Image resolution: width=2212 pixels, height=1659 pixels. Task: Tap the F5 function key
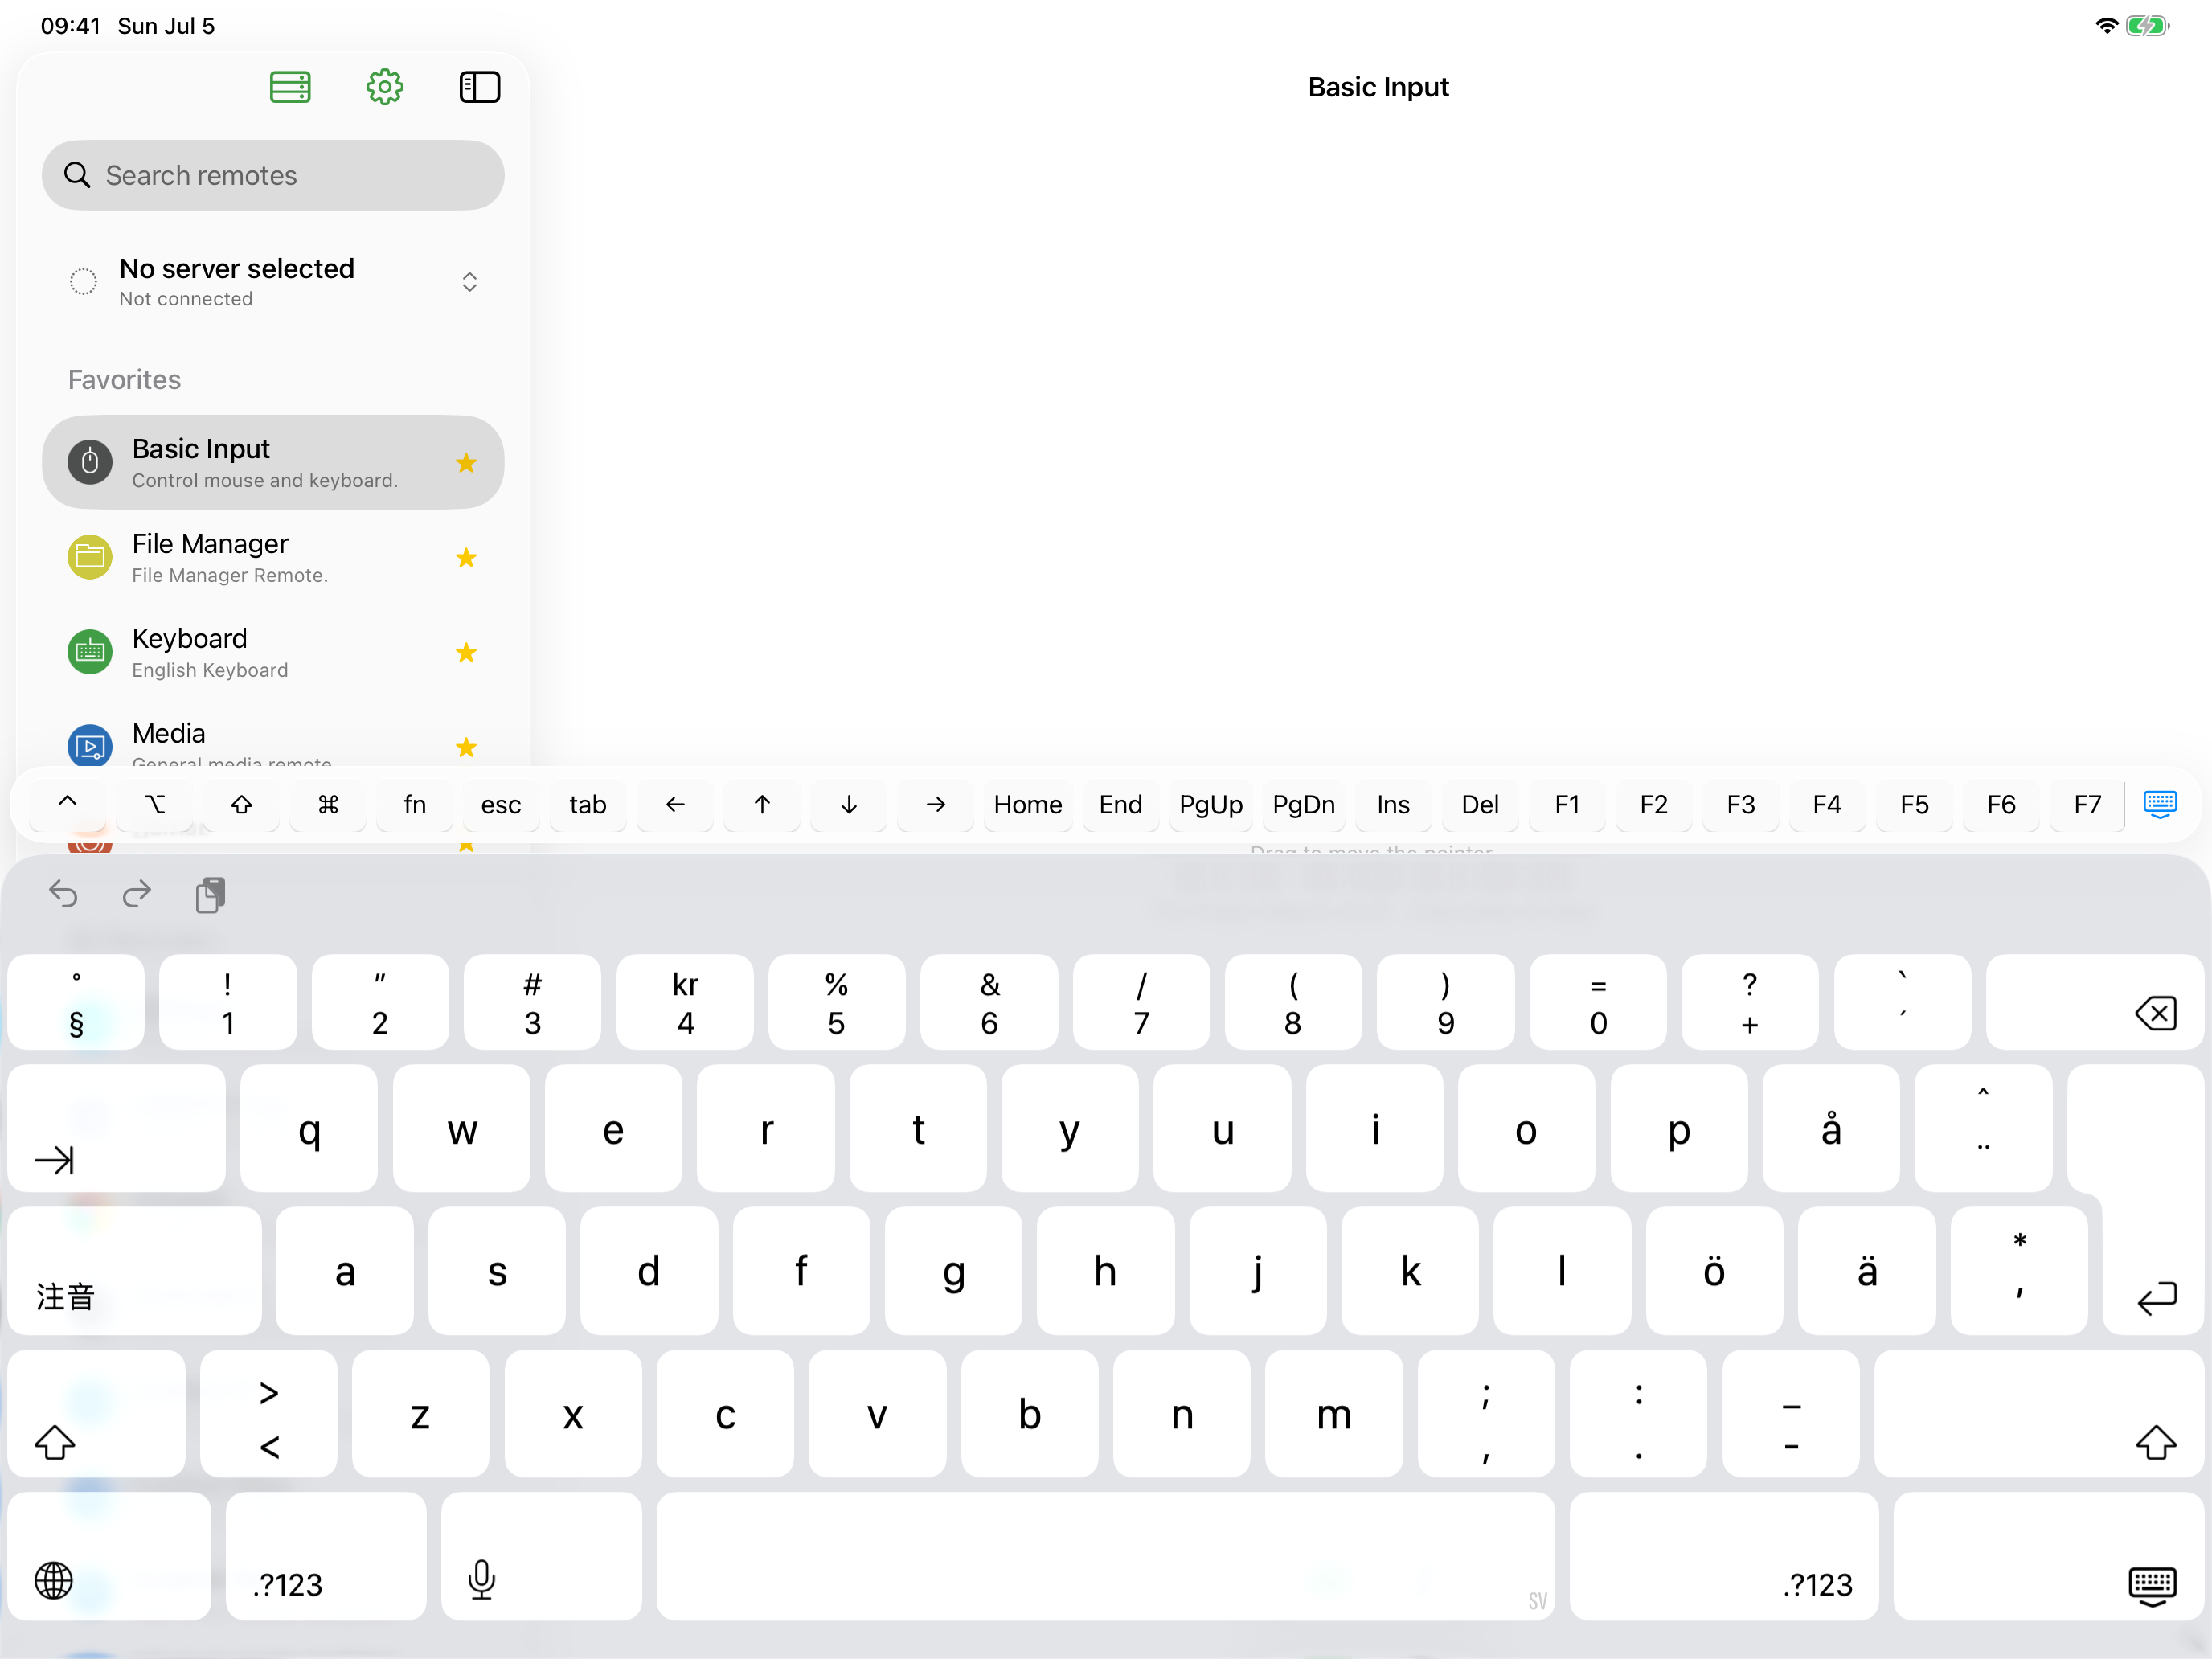pos(1914,804)
